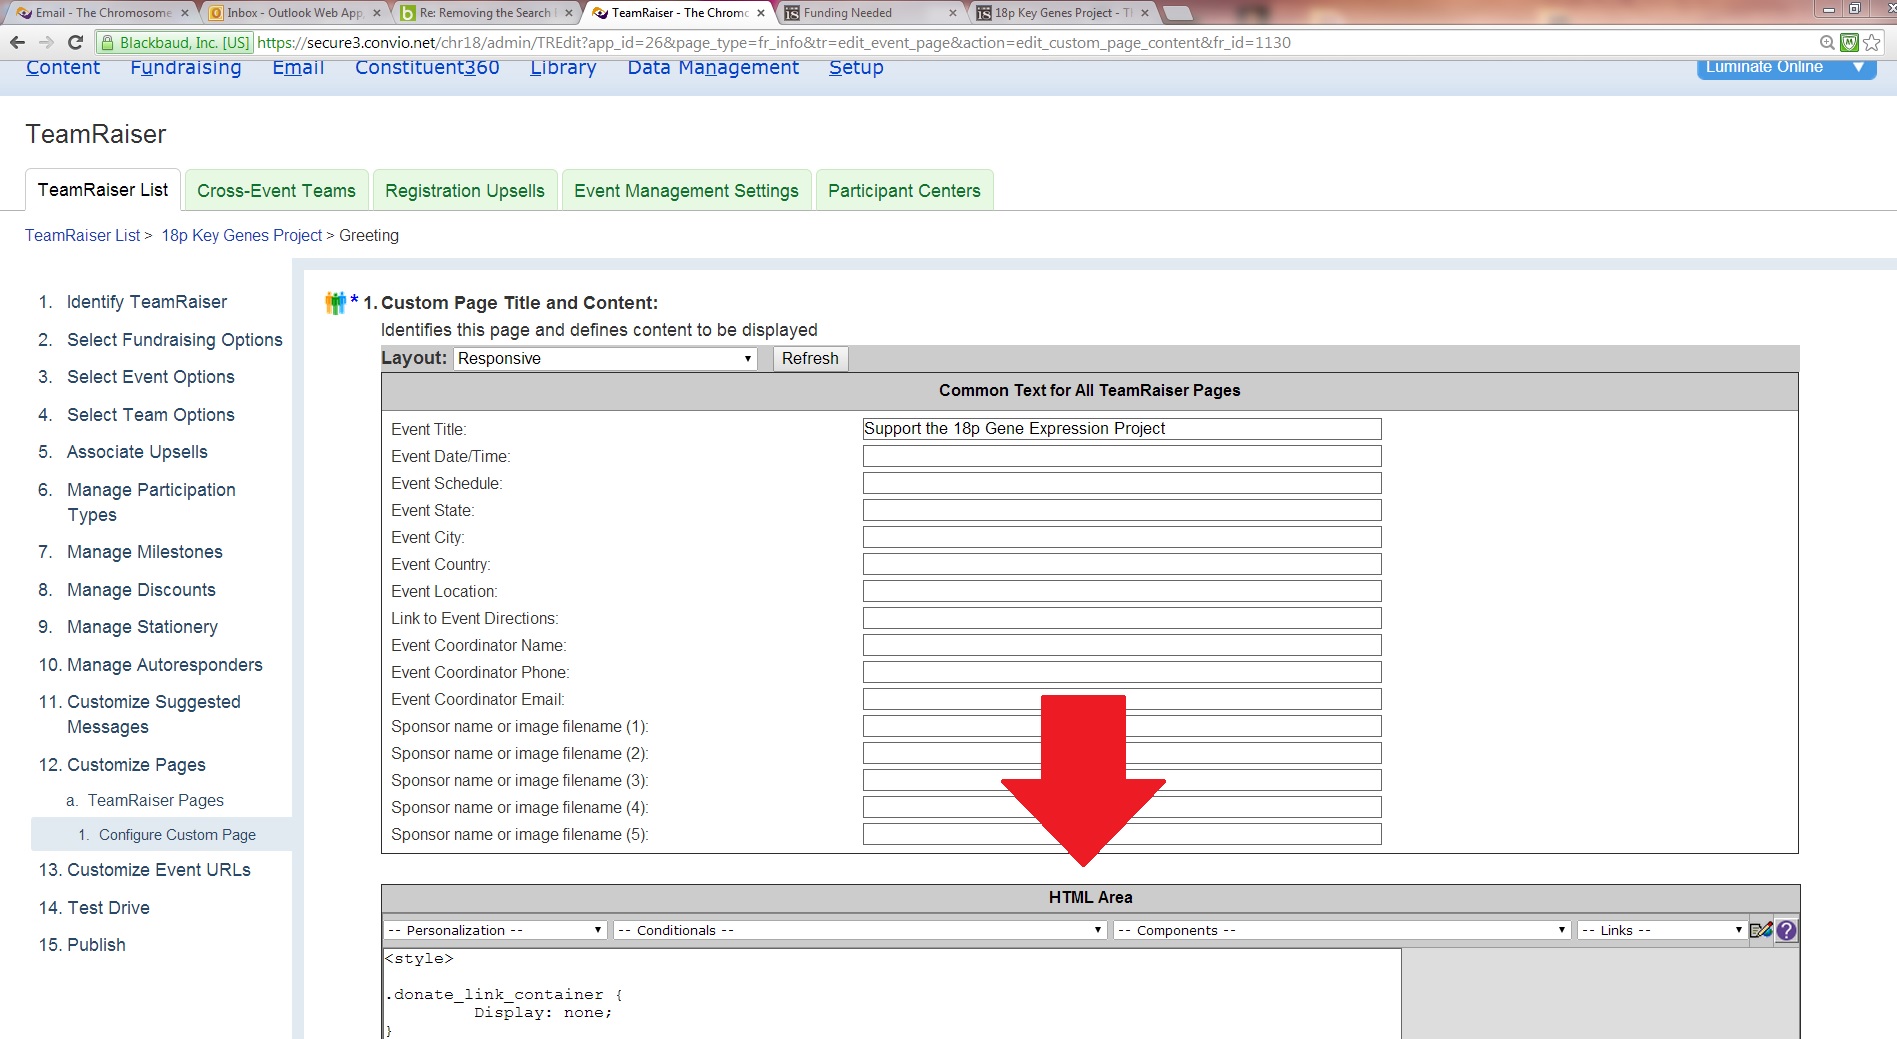Follow the TeamRaiser List breadcrumb link
The width and height of the screenshot is (1897, 1039).
pos(83,235)
